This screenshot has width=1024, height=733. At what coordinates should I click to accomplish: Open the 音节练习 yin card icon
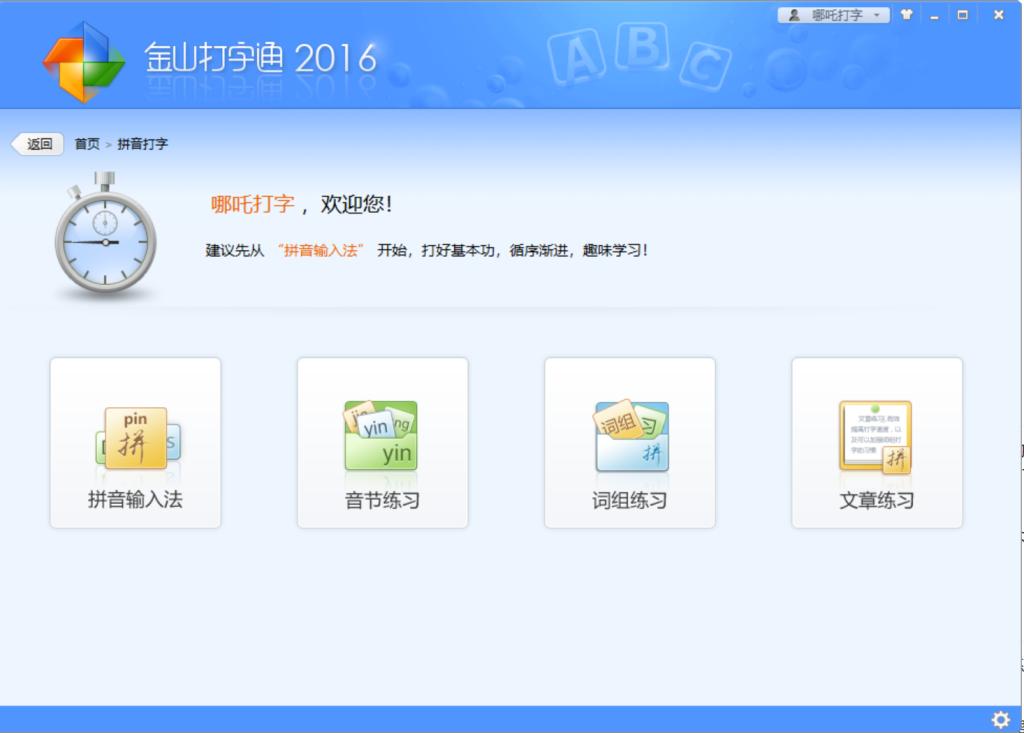pos(380,436)
